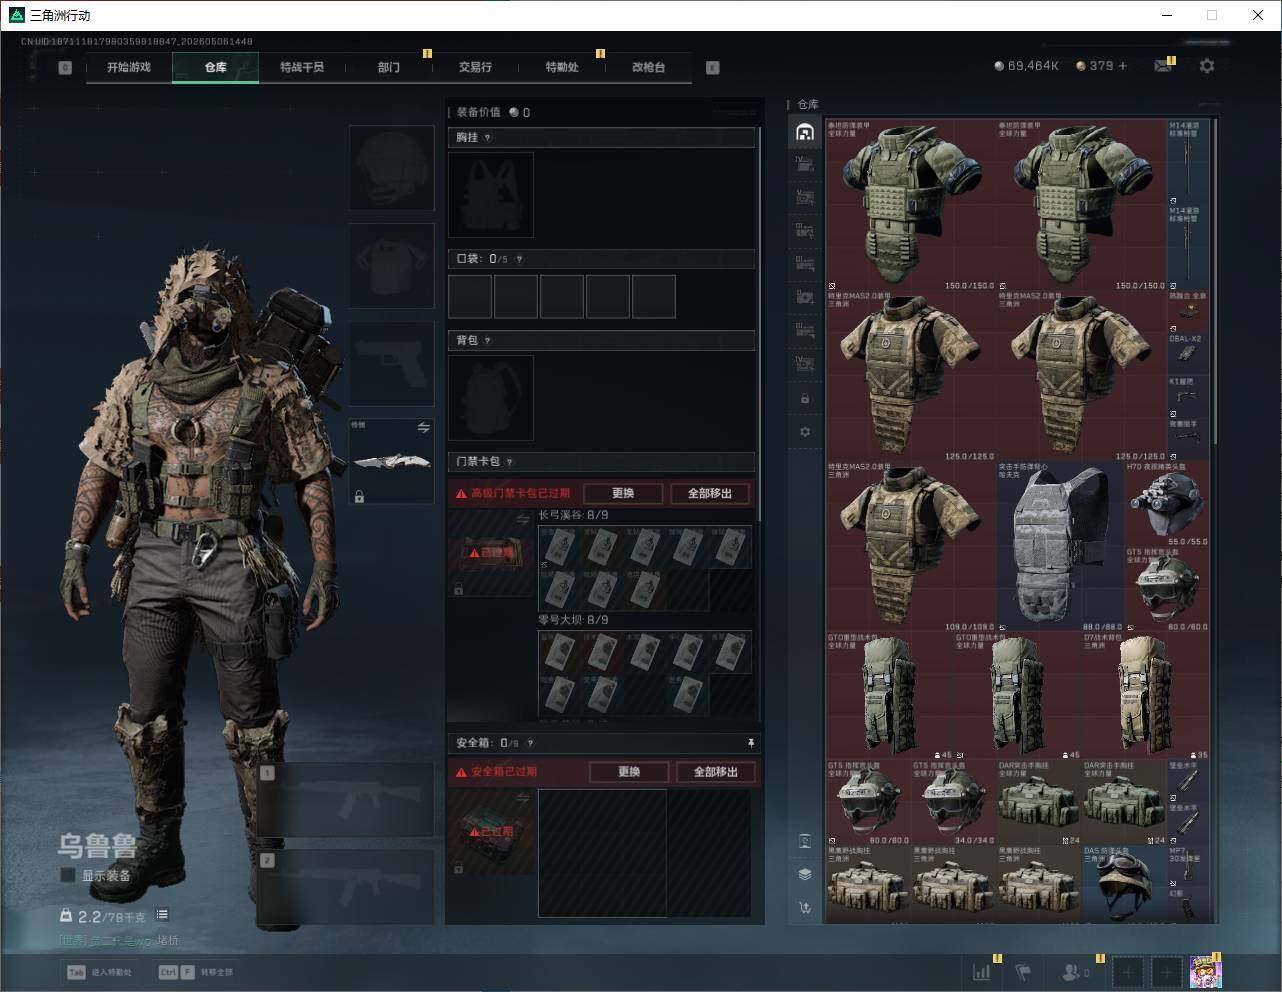The height and width of the screenshot is (992, 1282).
Task: Open the 部门 tab
Action: tap(389, 67)
